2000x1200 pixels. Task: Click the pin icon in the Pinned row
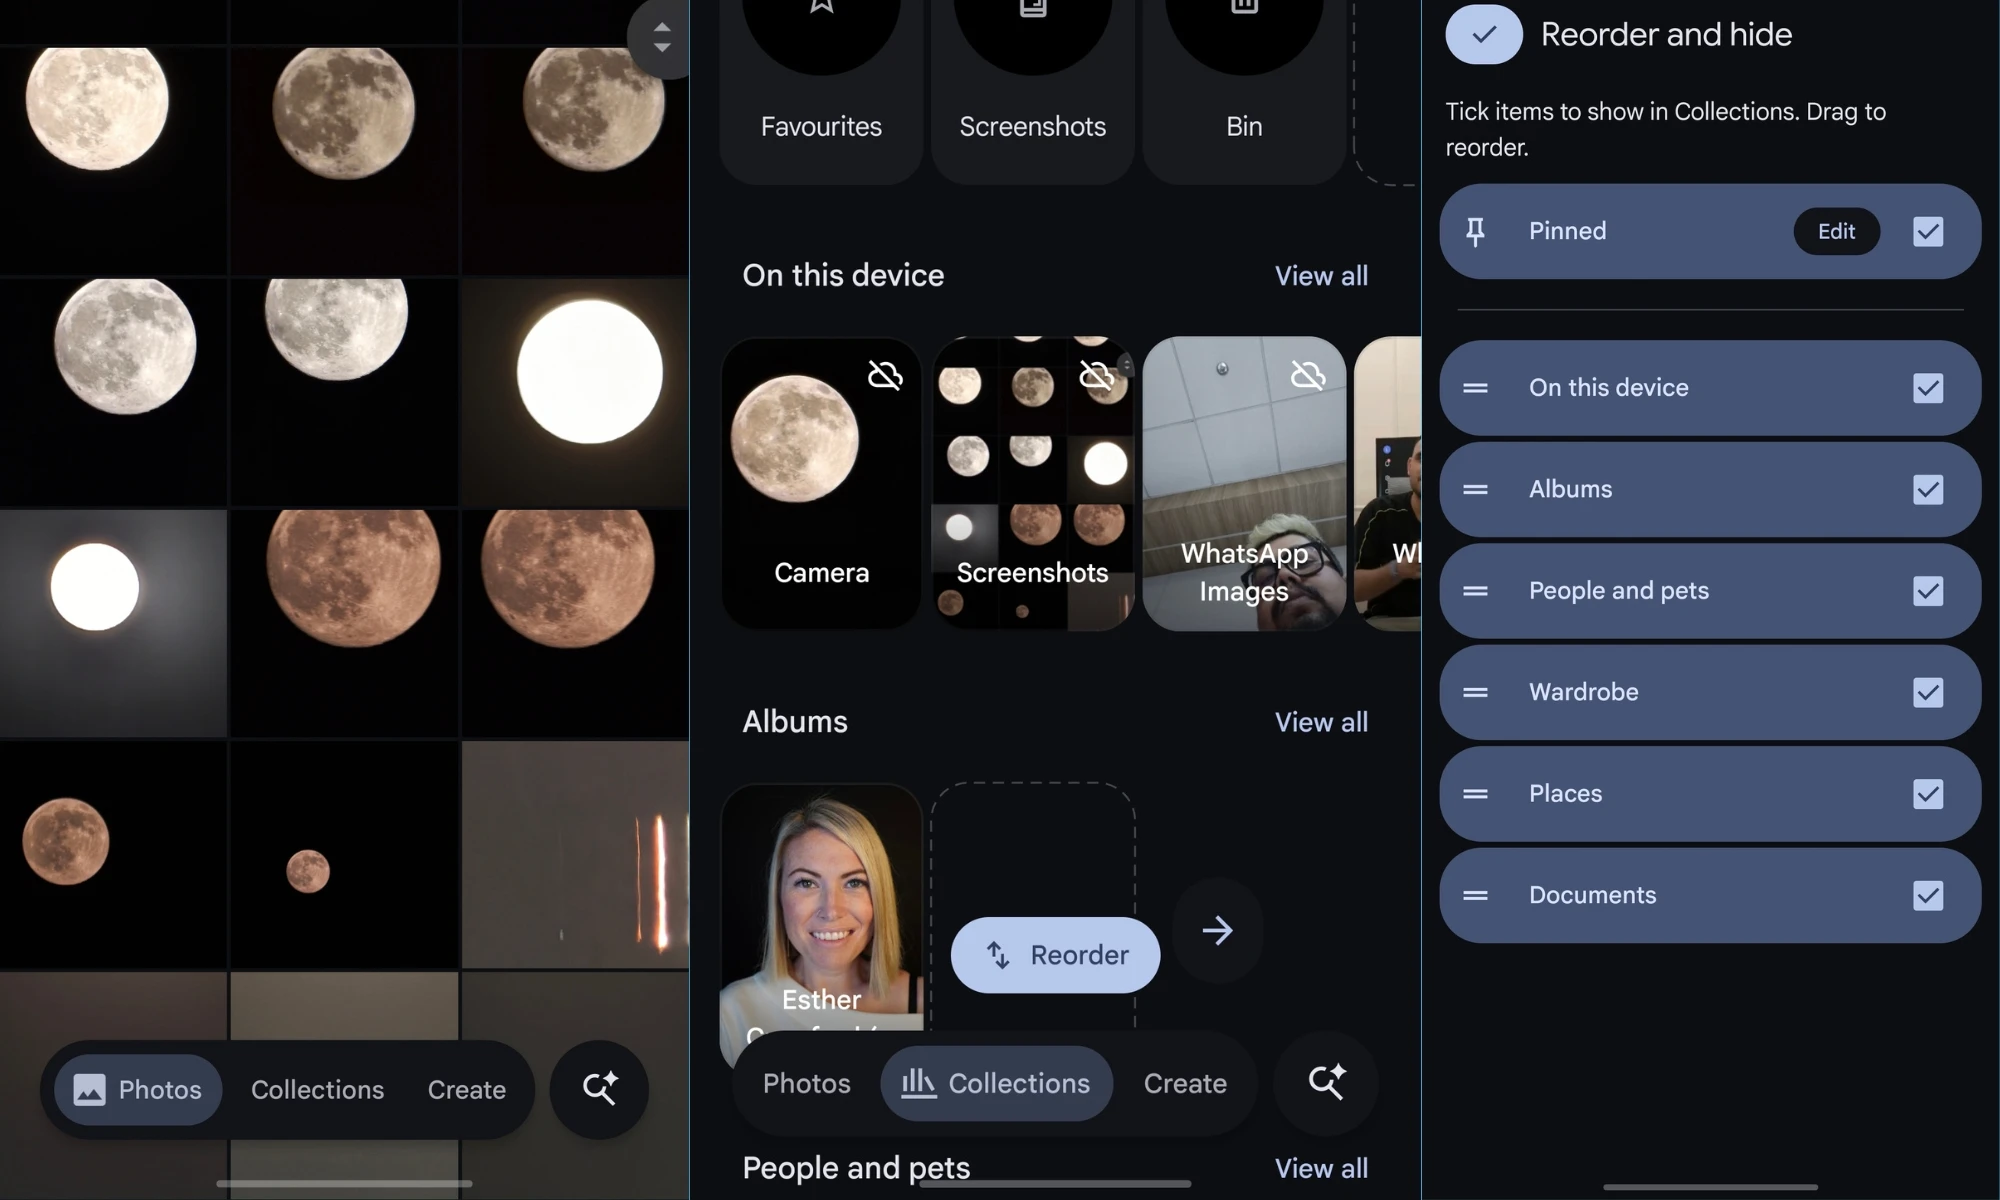point(1475,232)
